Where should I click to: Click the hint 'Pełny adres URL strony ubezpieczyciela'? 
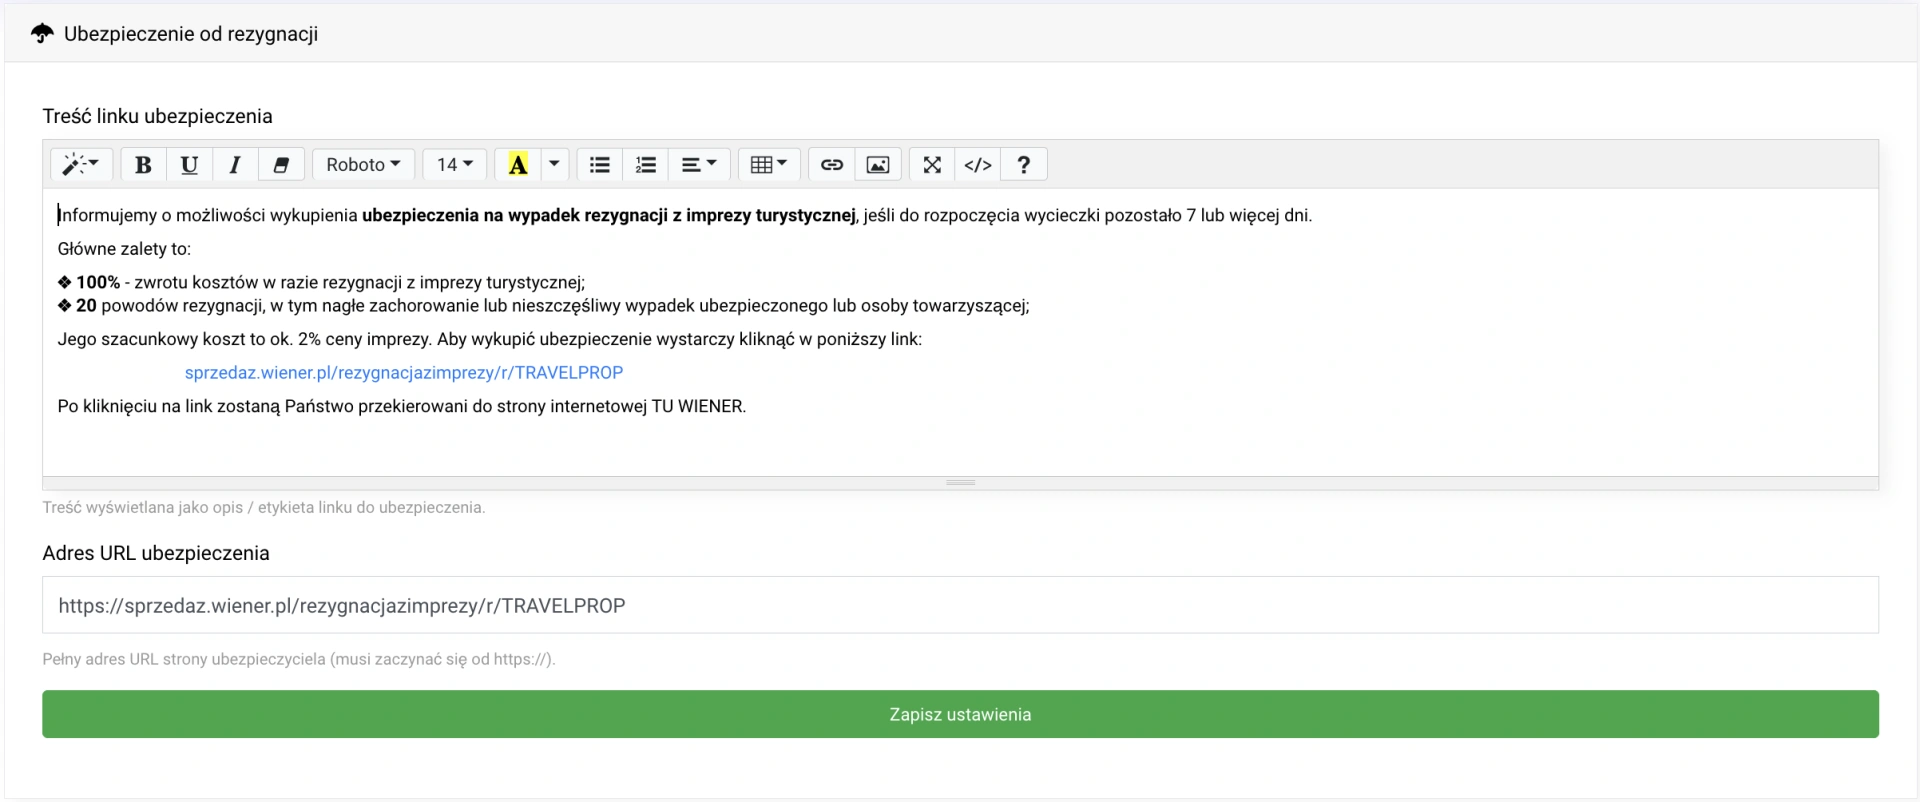(x=299, y=659)
